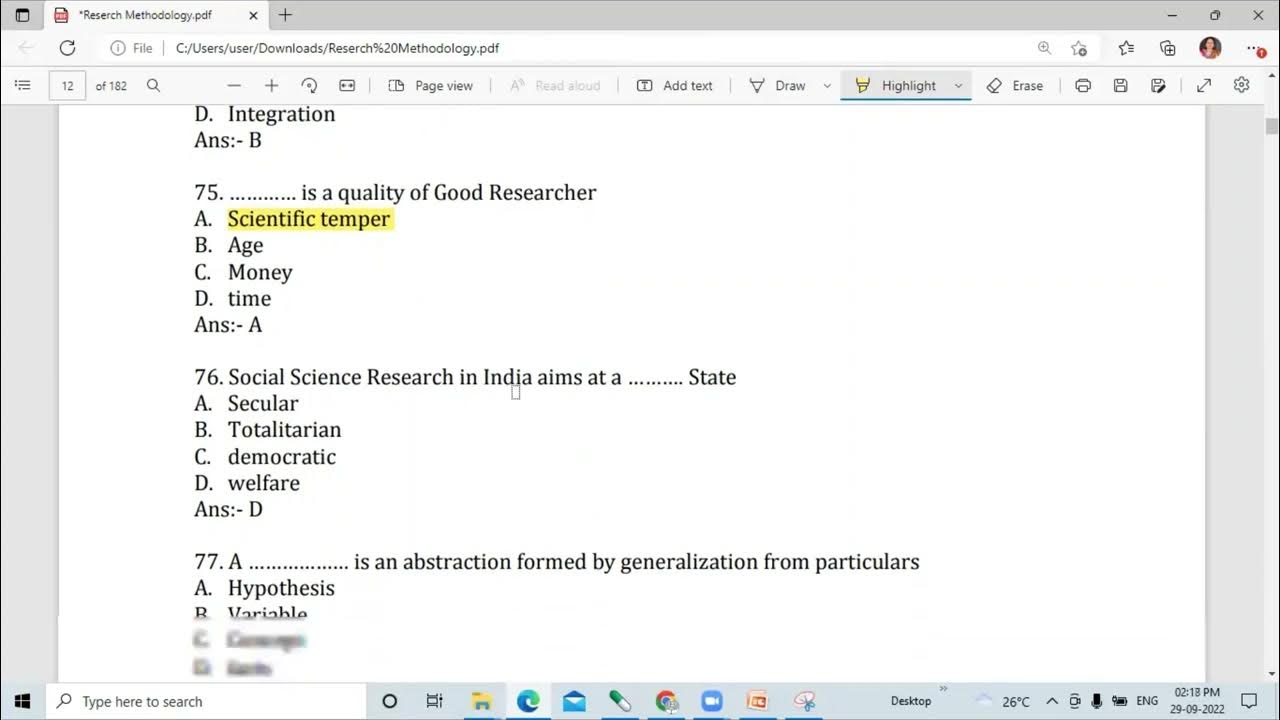Open File Explorer from taskbar
The height and width of the screenshot is (720, 1280).
point(481,701)
